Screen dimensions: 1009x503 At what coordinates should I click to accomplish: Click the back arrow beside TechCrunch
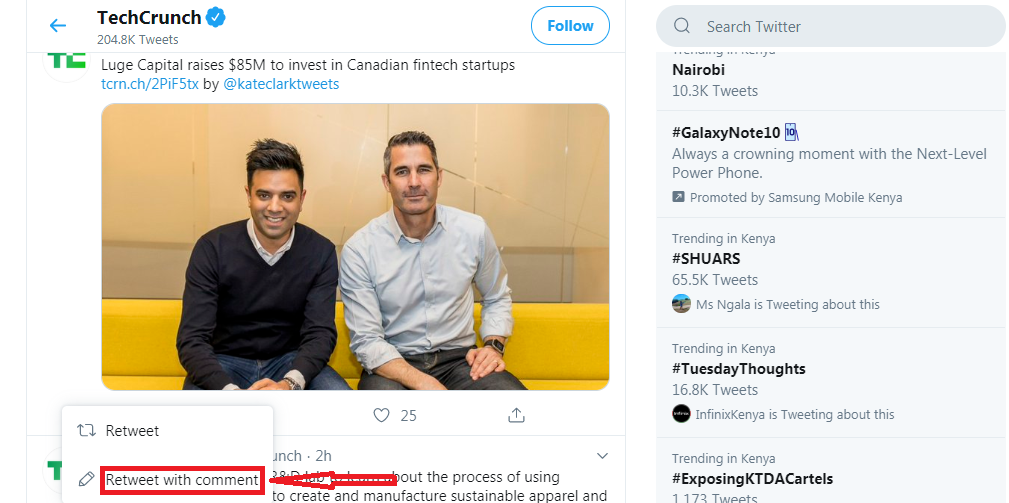(x=57, y=26)
